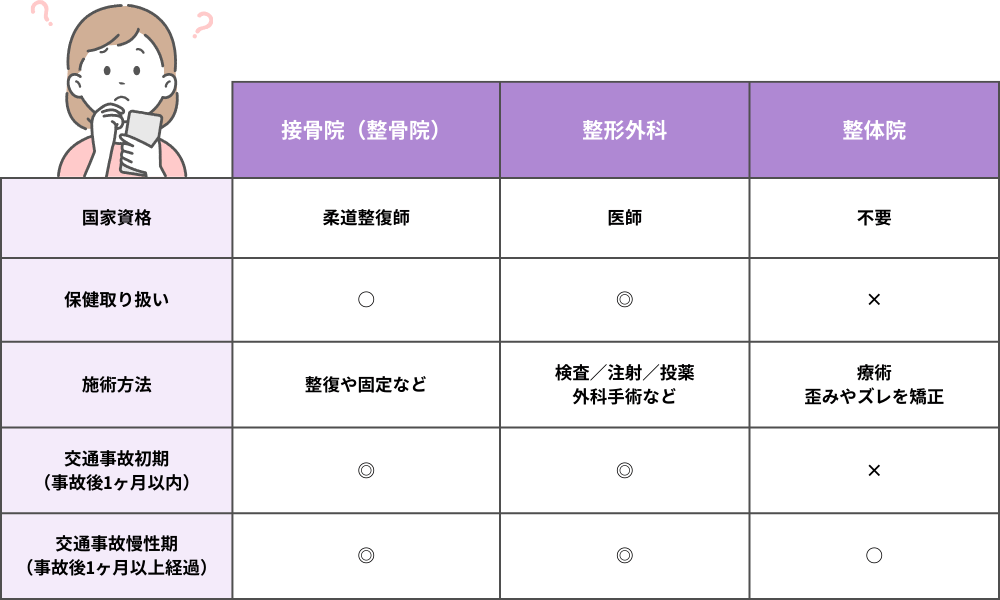Click the single circle in 保健取り扱い row
1000x600 pixels.
pyautogui.click(x=366, y=299)
